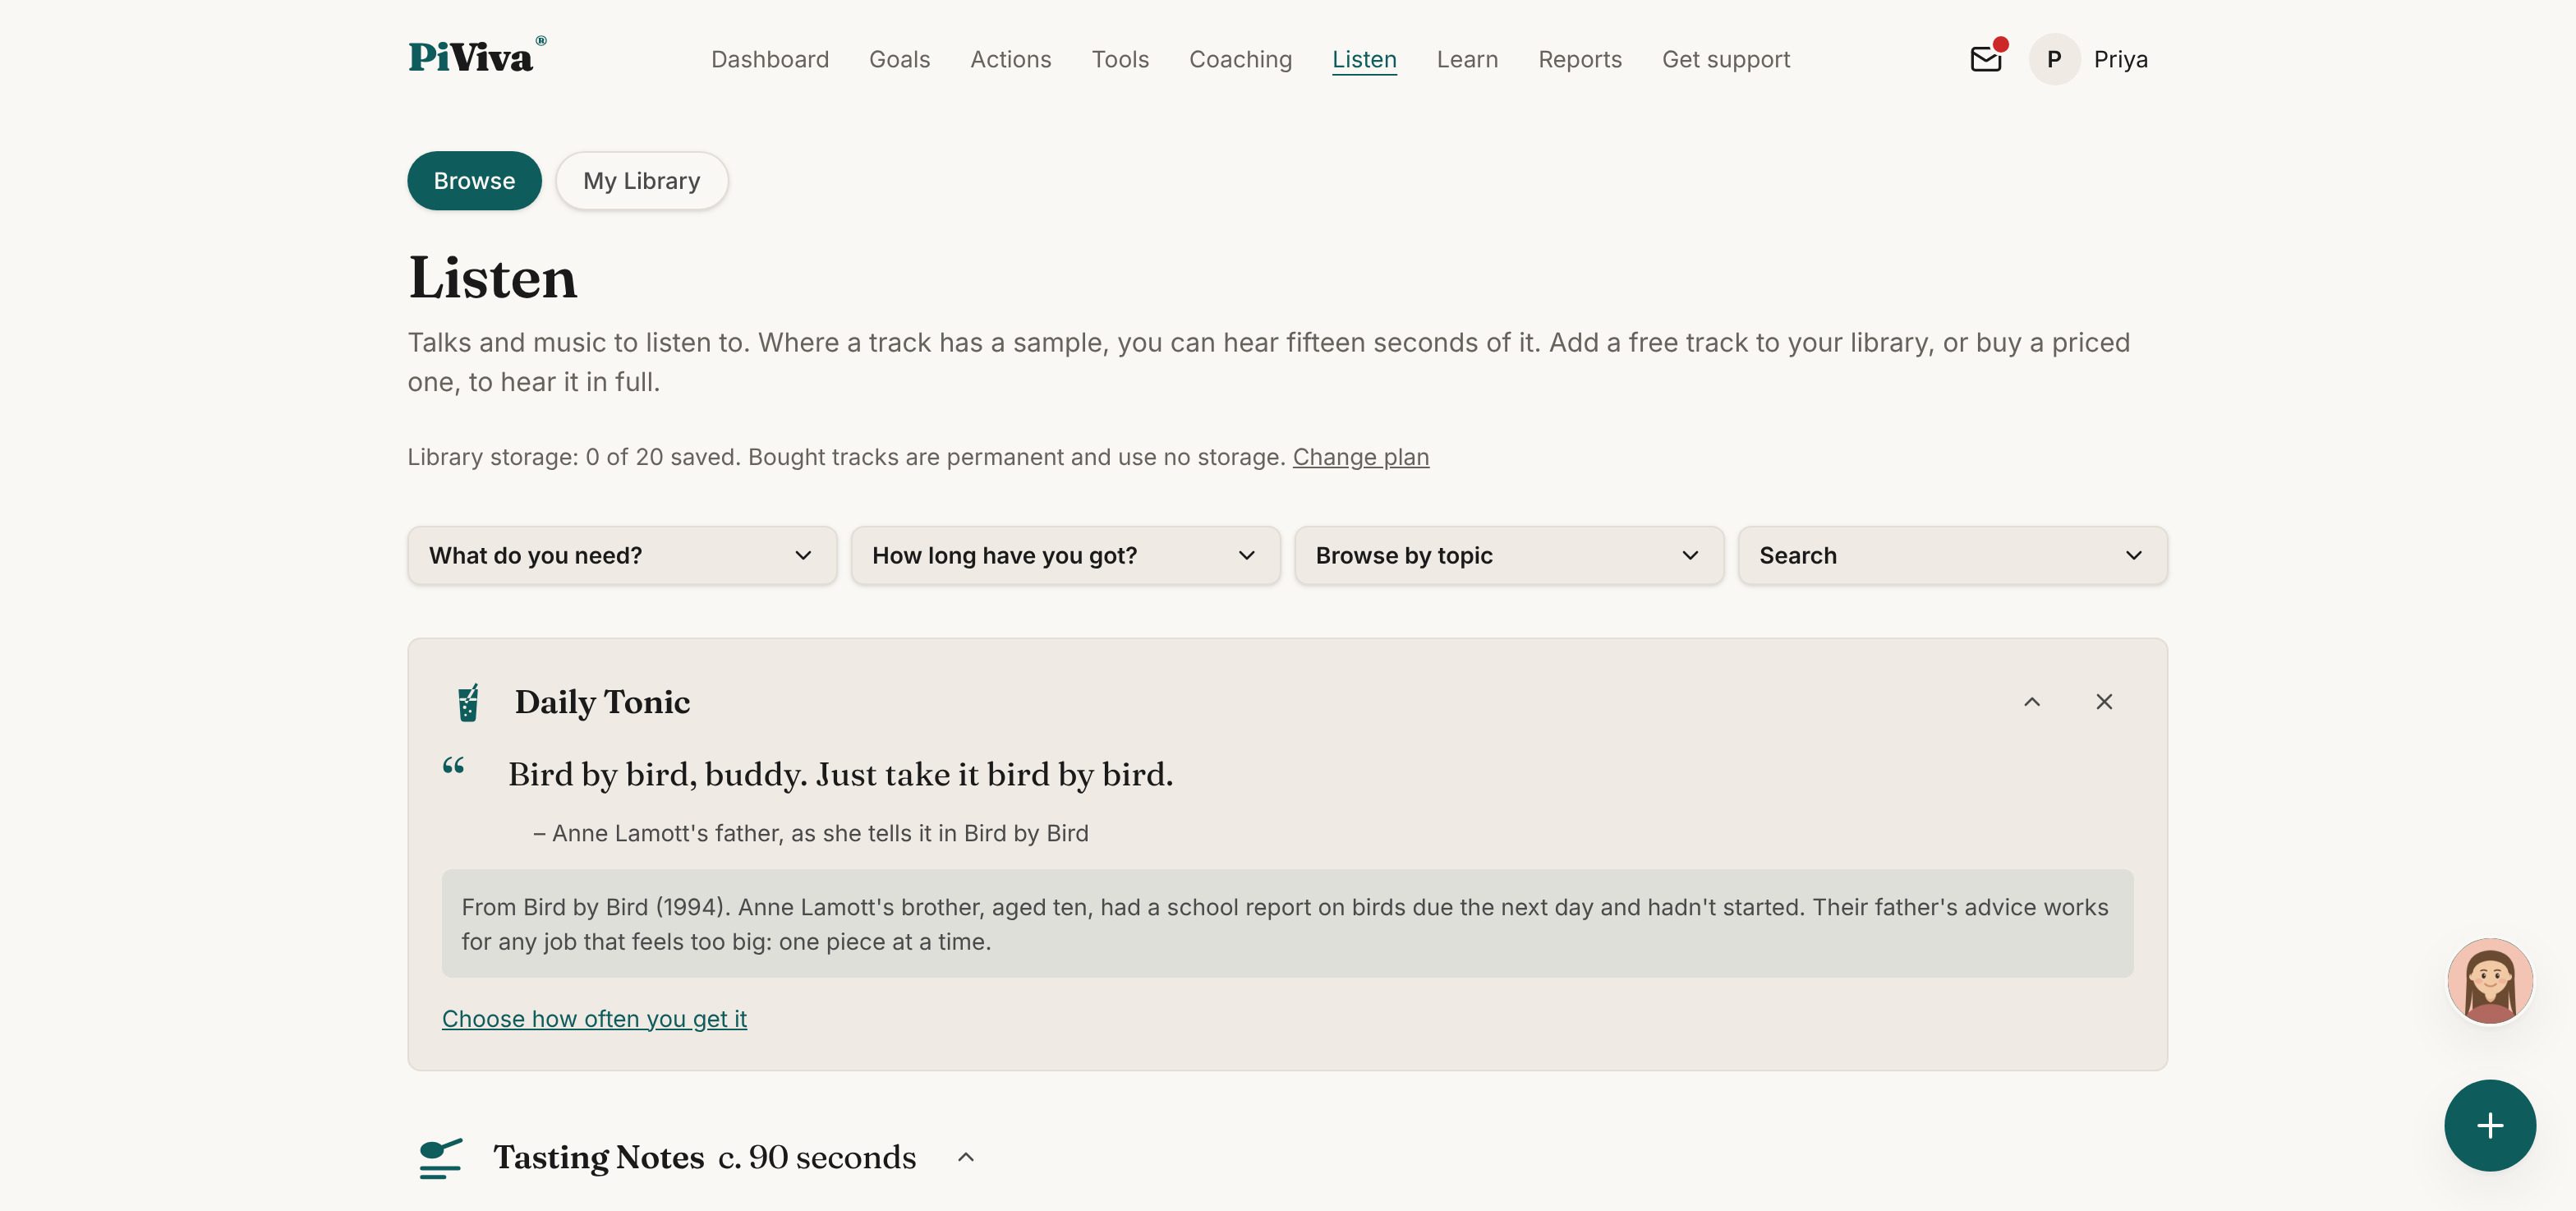Click 'Choose how often you get it'
The image size is (2576, 1211).
[x=594, y=1019]
